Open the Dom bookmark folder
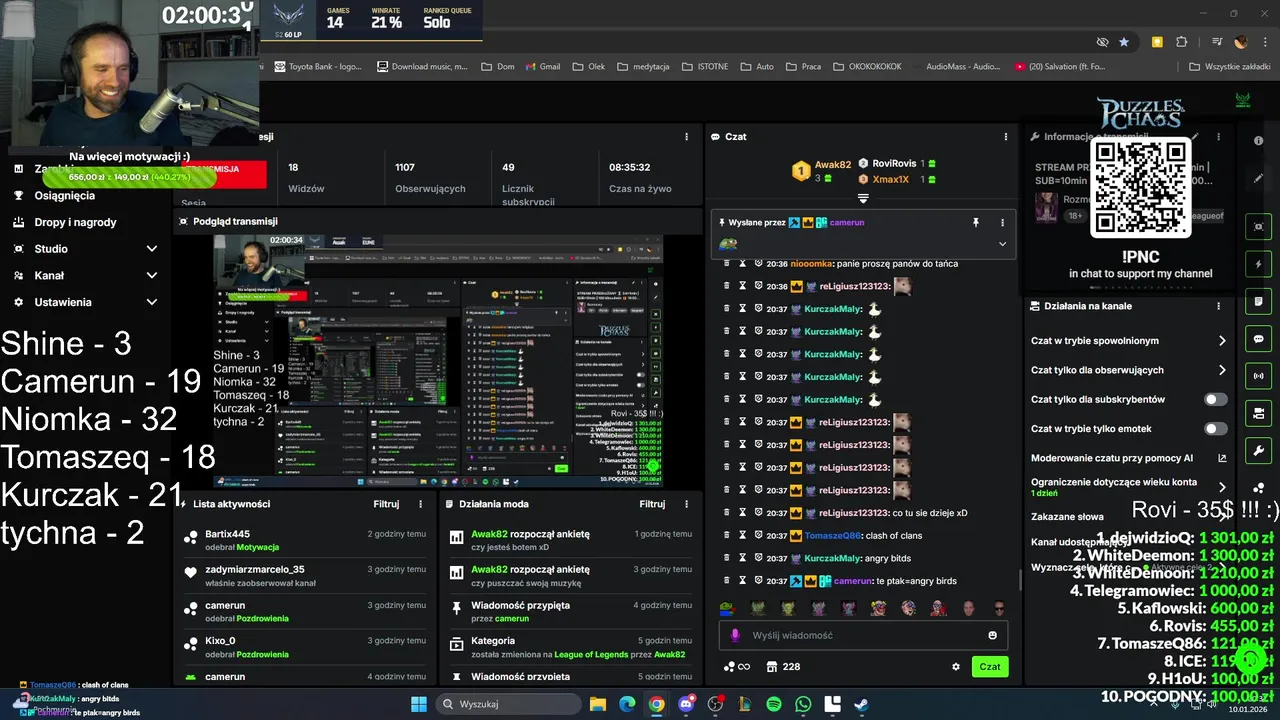The height and width of the screenshot is (720, 1280). [x=497, y=67]
